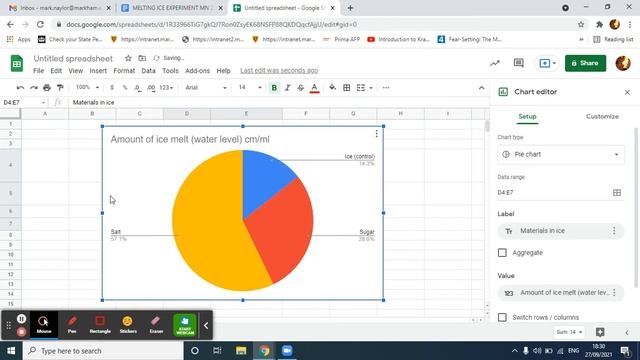Open the Data menu
Viewport: 640px width, 360px height.
(x=148, y=71)
